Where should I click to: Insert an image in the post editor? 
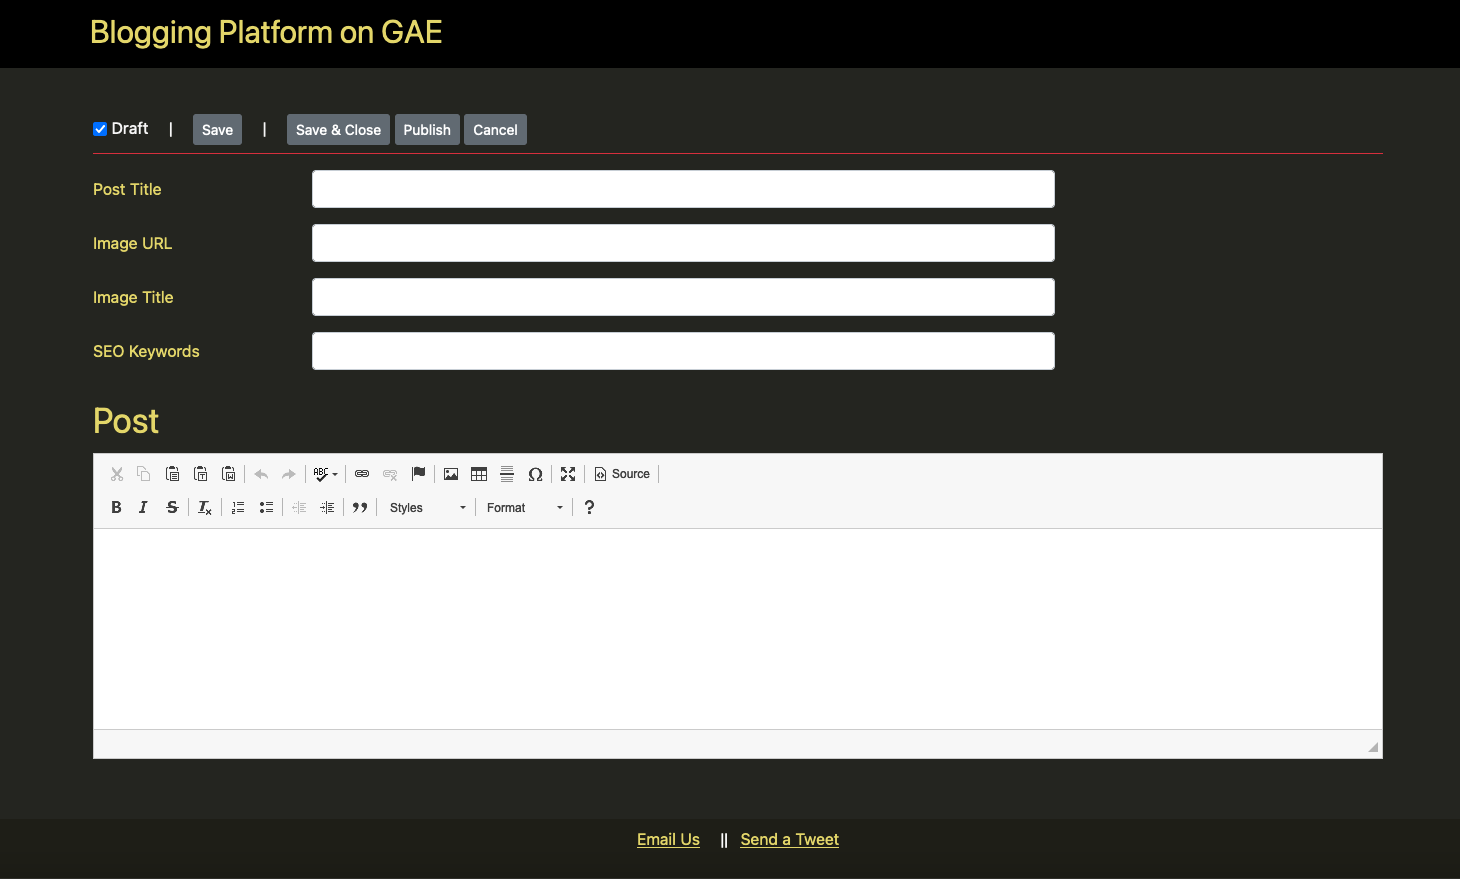coord(450,473)
